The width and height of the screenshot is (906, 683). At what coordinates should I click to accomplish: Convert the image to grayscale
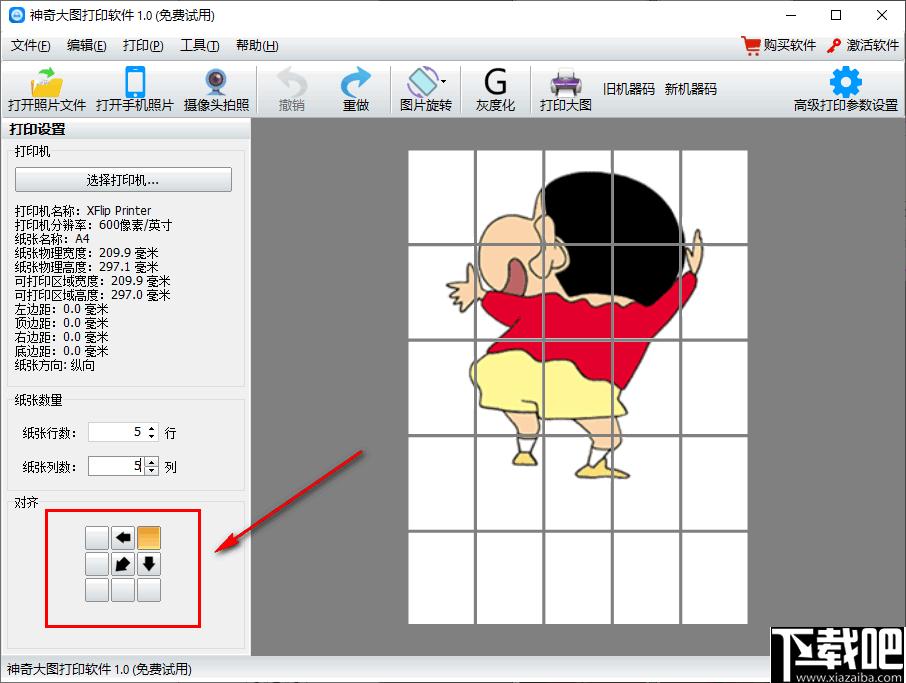point(495,90)
